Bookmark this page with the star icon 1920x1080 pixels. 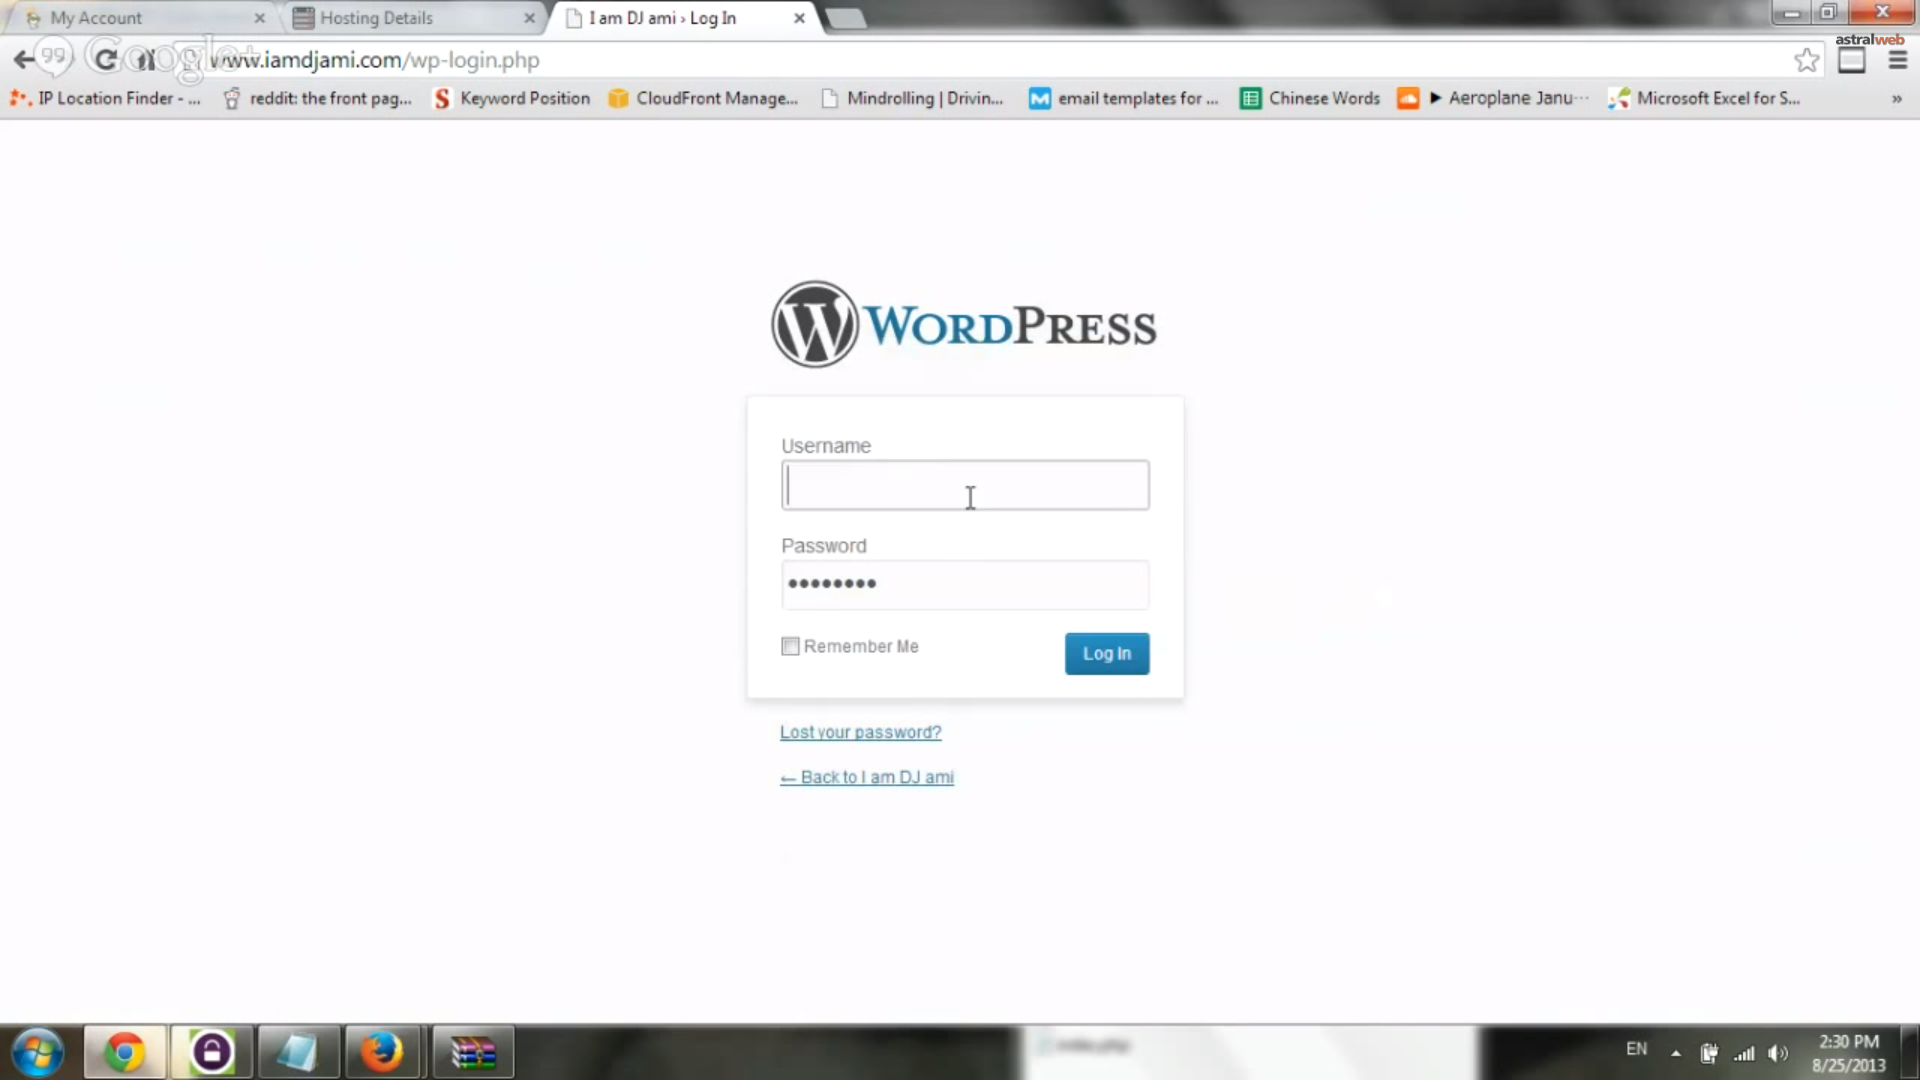point(1806,60)
